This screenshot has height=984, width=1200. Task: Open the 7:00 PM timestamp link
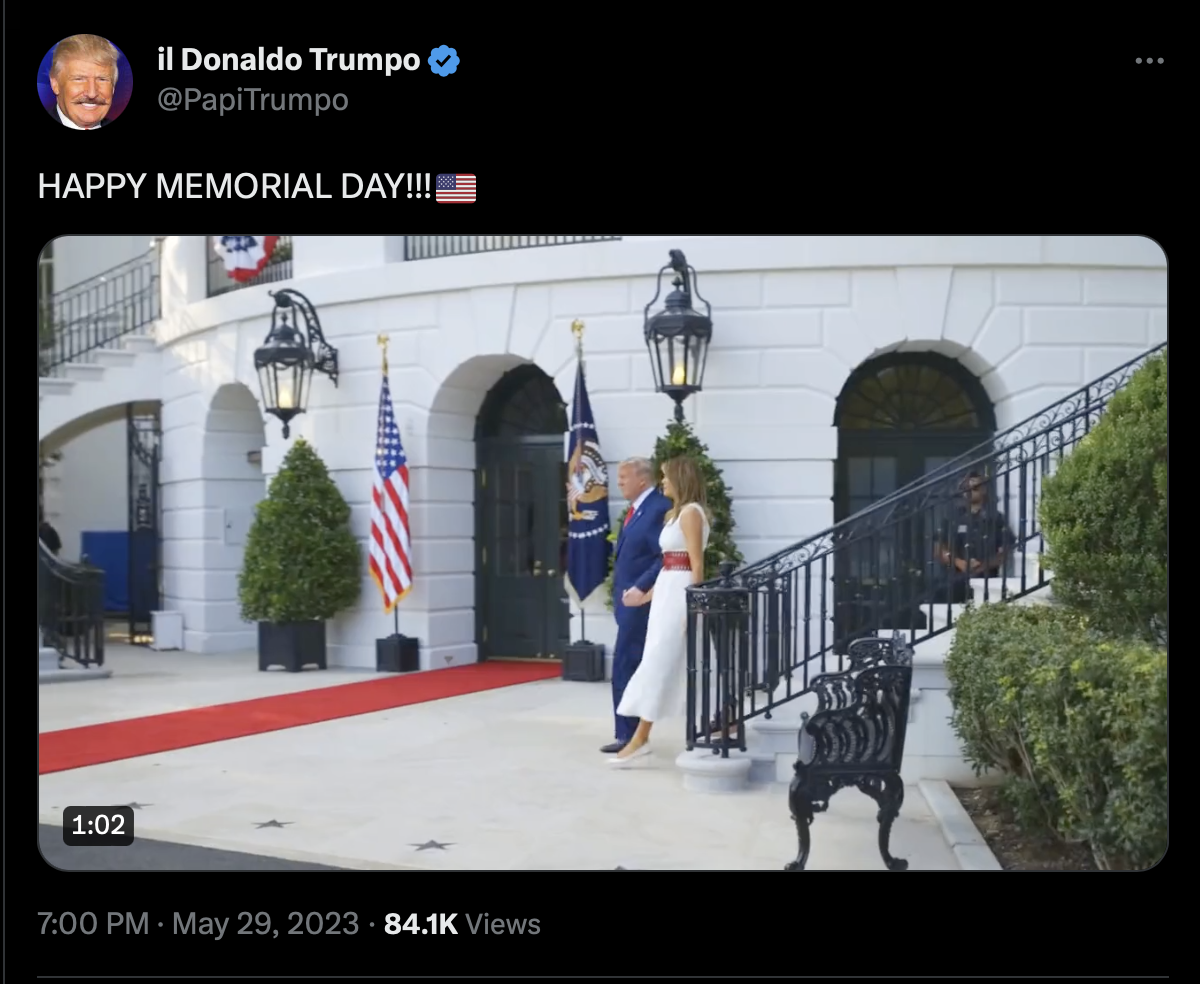93,924
